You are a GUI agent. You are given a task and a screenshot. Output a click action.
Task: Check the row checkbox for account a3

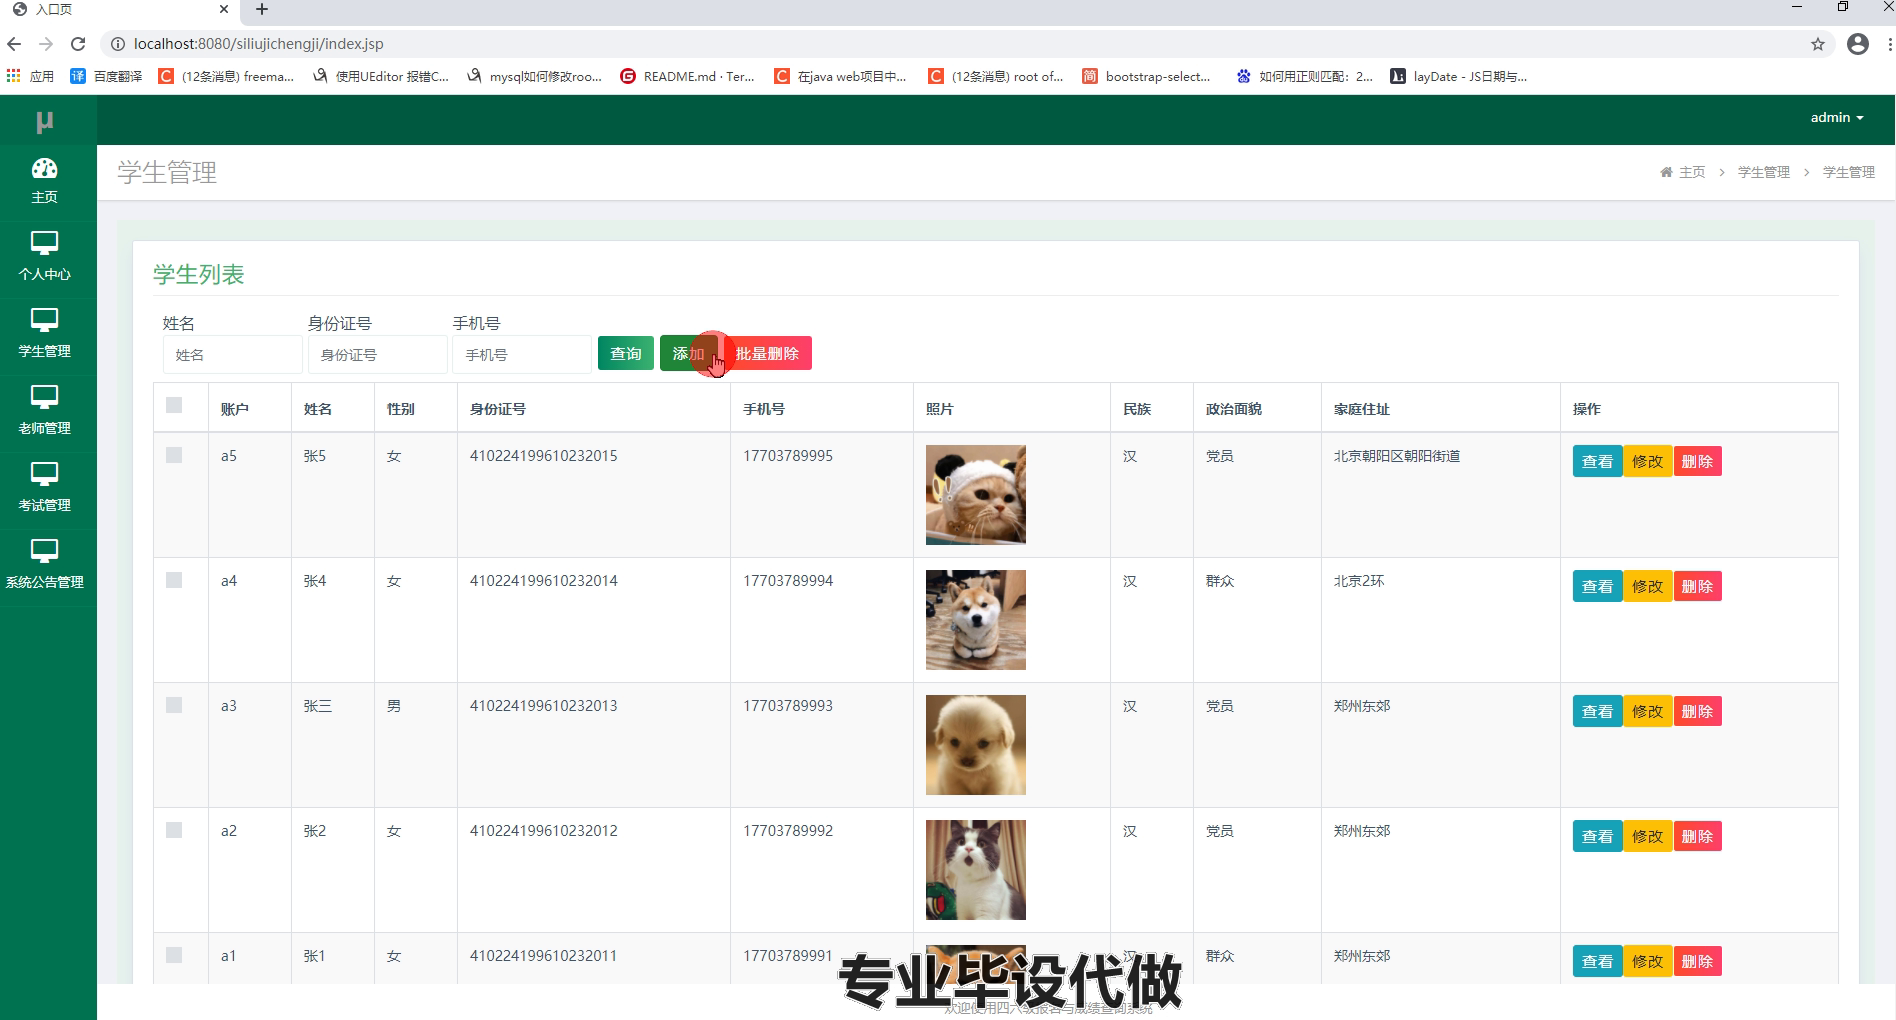click(x=174, y=705)
